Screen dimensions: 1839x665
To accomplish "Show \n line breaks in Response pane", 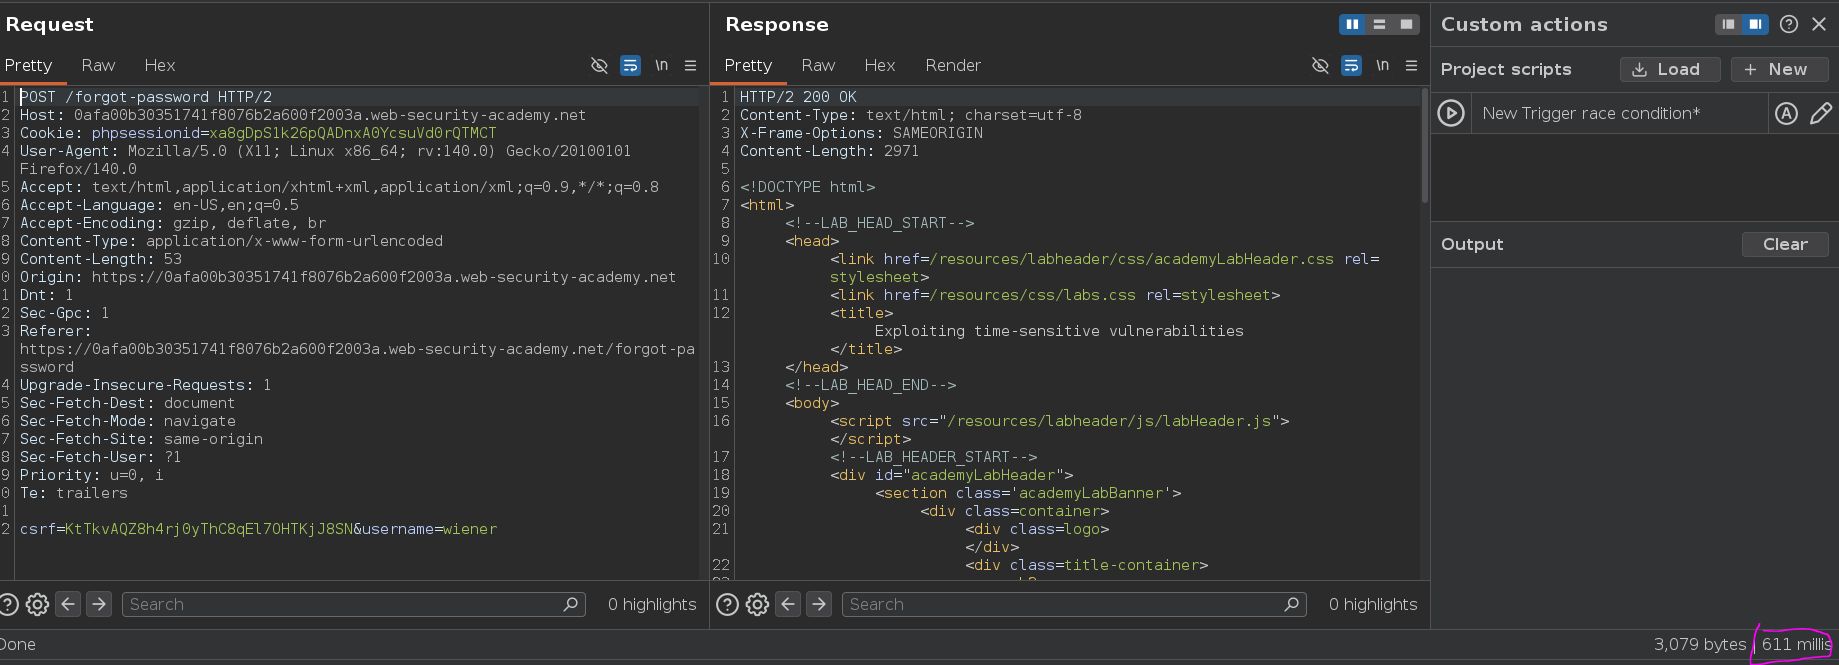I will [x=1382, y=65].
